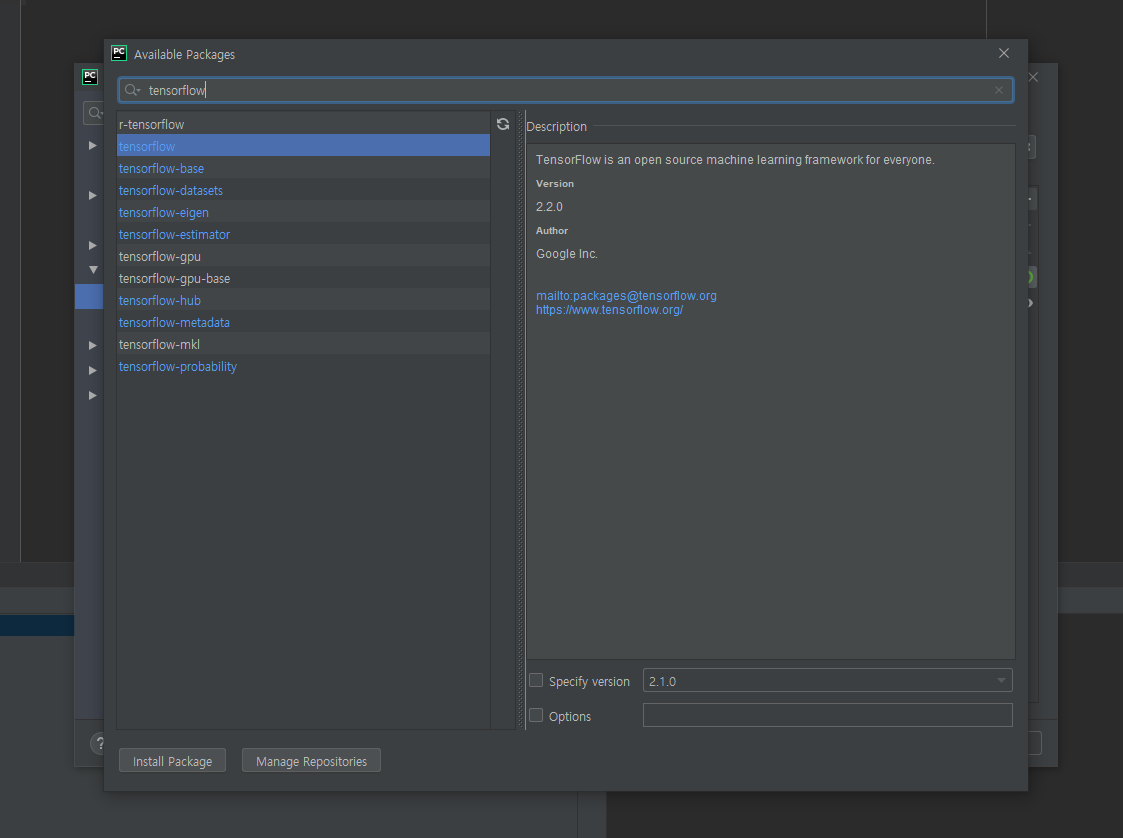1123x838 pixels.
Task: Select r-tensorflow package
Action: (x=303, y=124)
